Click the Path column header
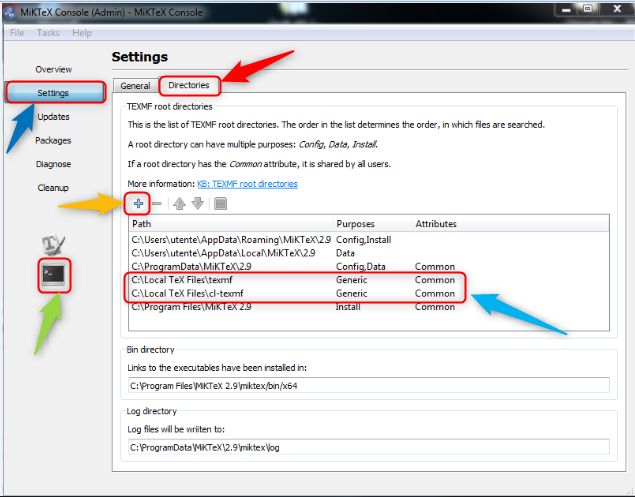Viewport: 635px width, 497px height. point(232,224)
